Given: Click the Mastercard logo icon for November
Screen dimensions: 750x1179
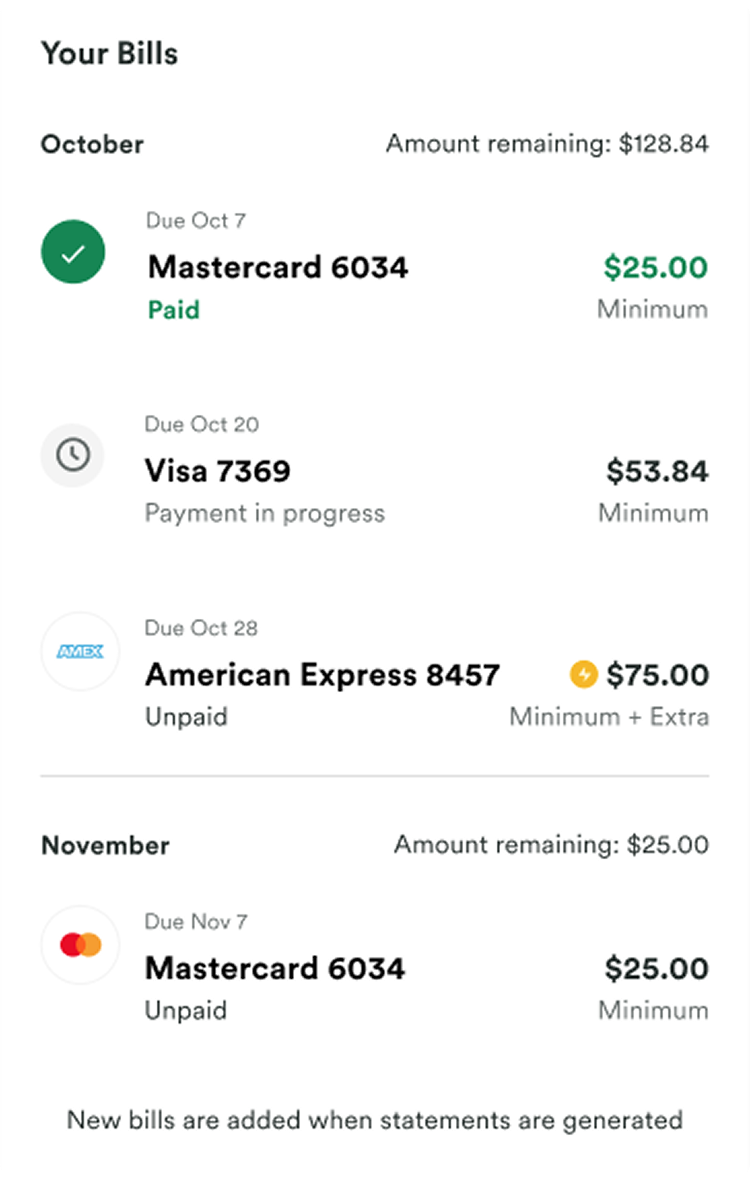Looking at the screenshot, I should coord(80,944).
